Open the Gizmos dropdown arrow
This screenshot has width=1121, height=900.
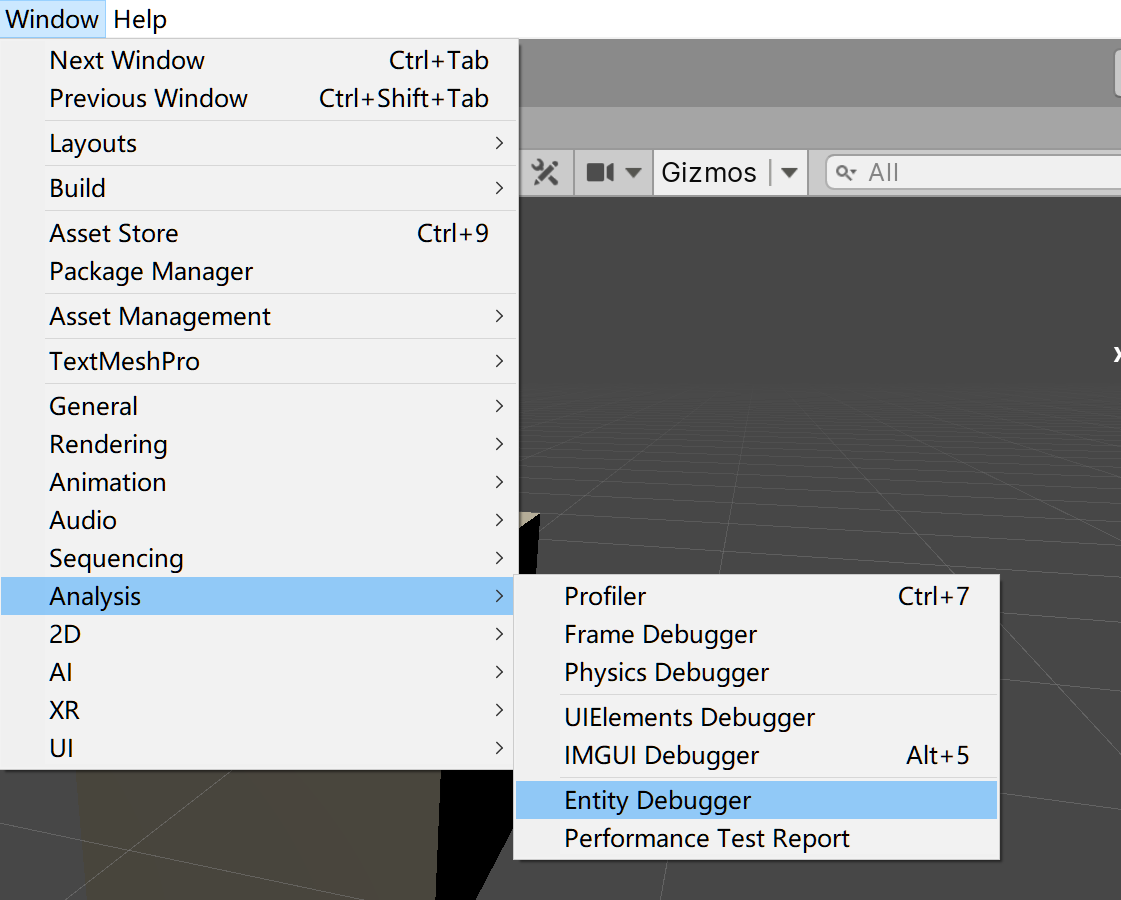(789, 172)
